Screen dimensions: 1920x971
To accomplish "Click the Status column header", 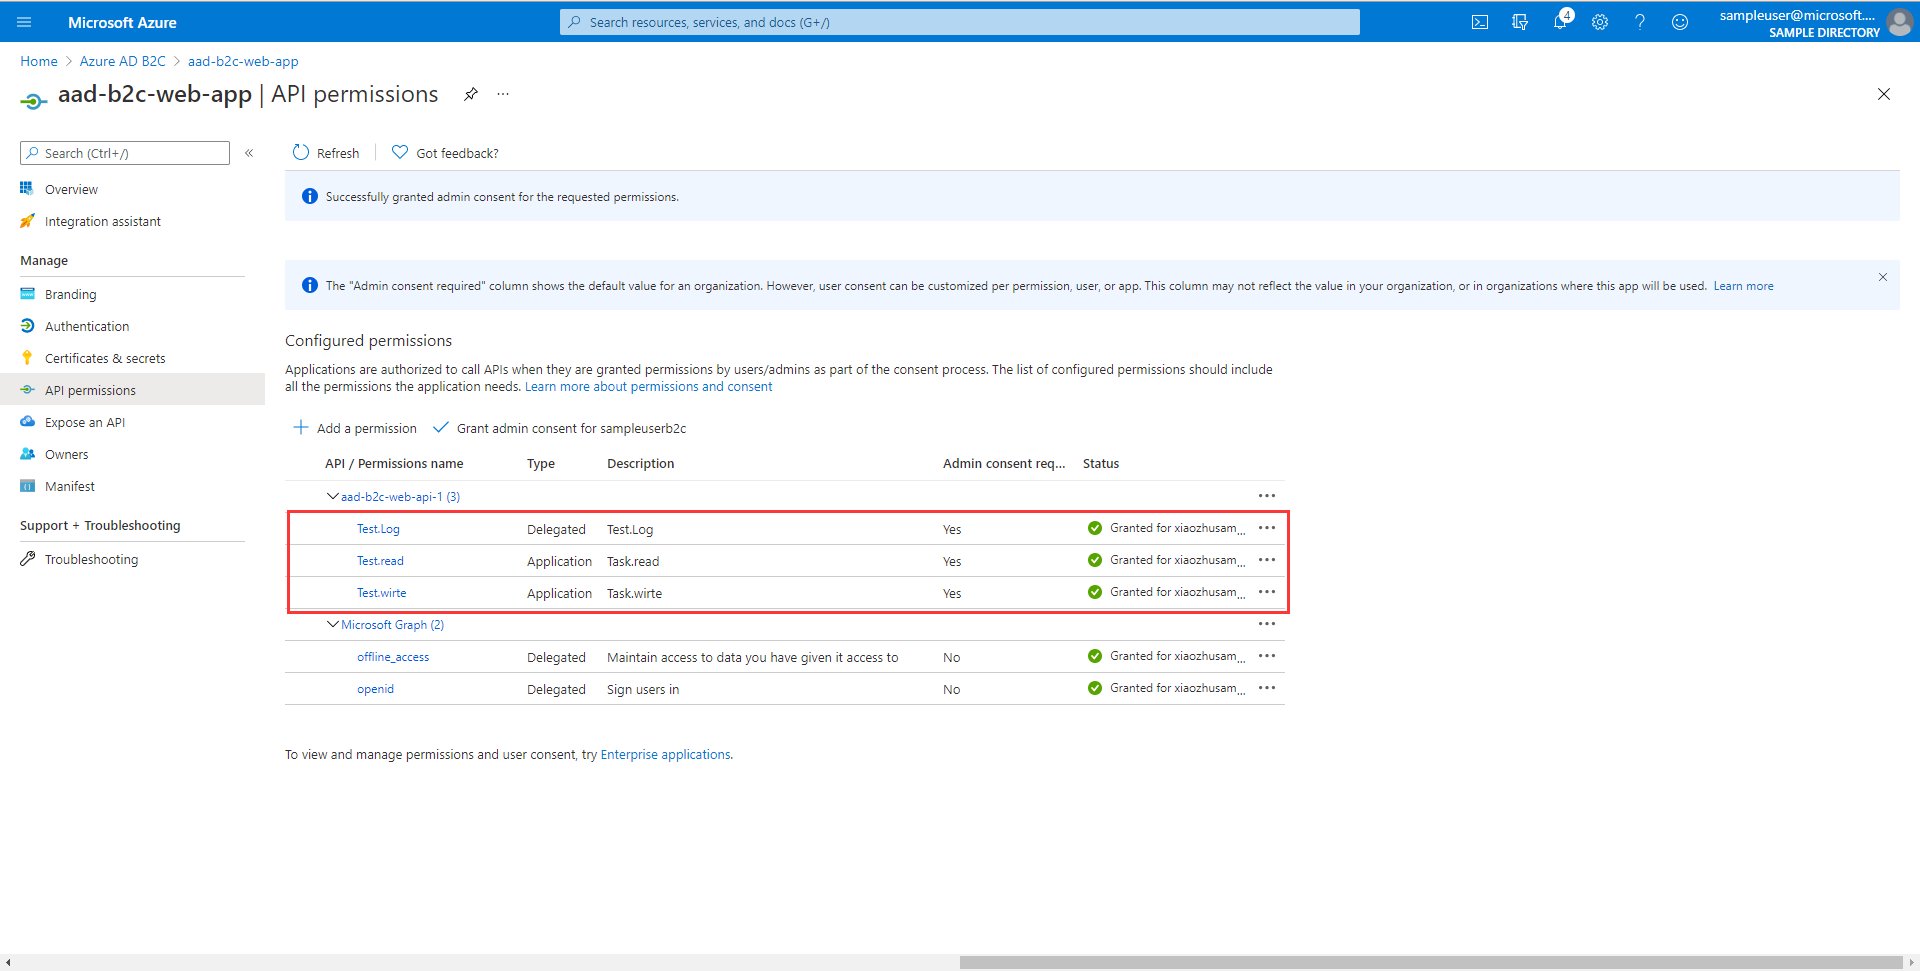I will tap(1101, 464).
